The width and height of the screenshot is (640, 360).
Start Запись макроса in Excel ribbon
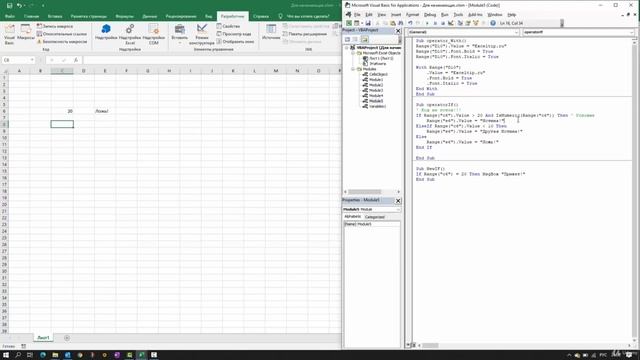pyautogui.click(x=55, y=26)
